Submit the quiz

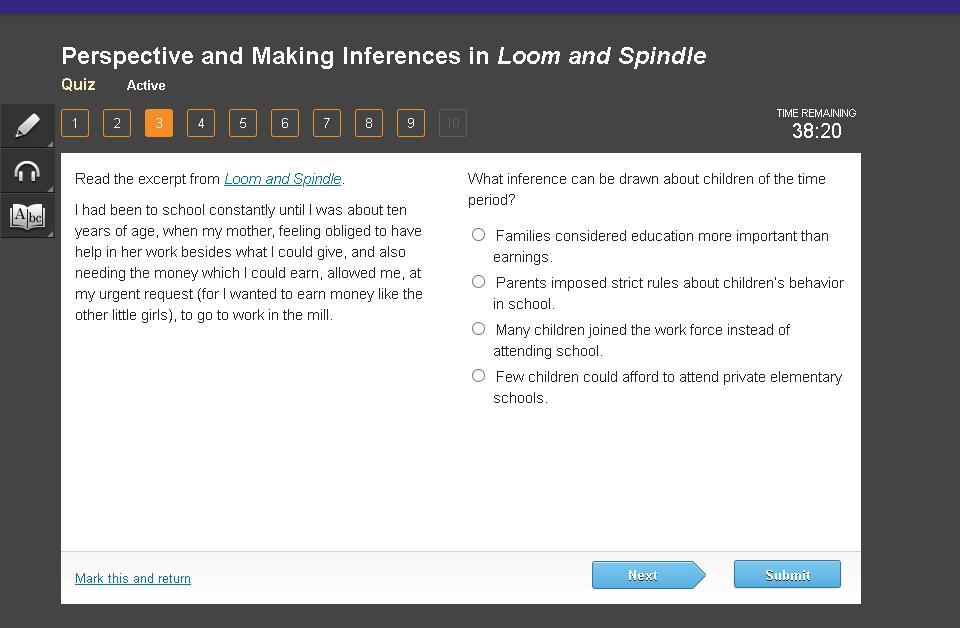[787, 575]
